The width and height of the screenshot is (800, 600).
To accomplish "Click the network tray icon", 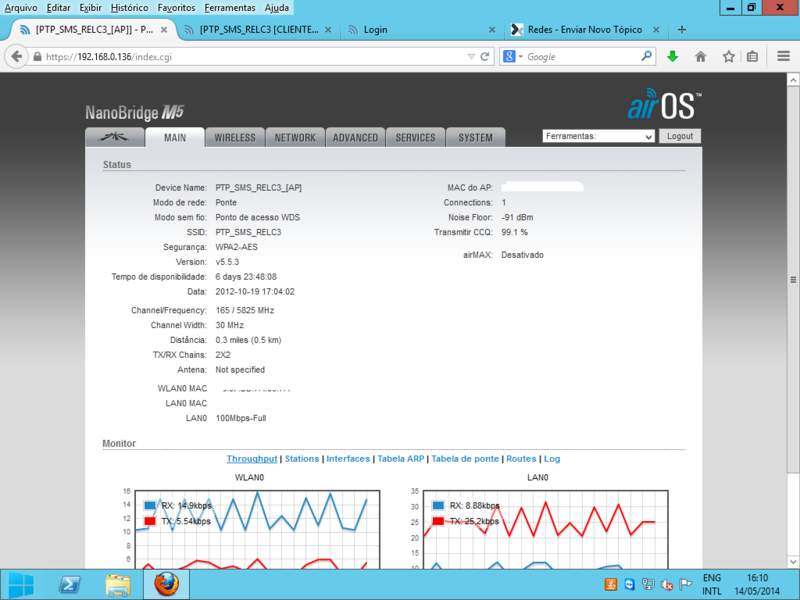I will click(648, 585).
